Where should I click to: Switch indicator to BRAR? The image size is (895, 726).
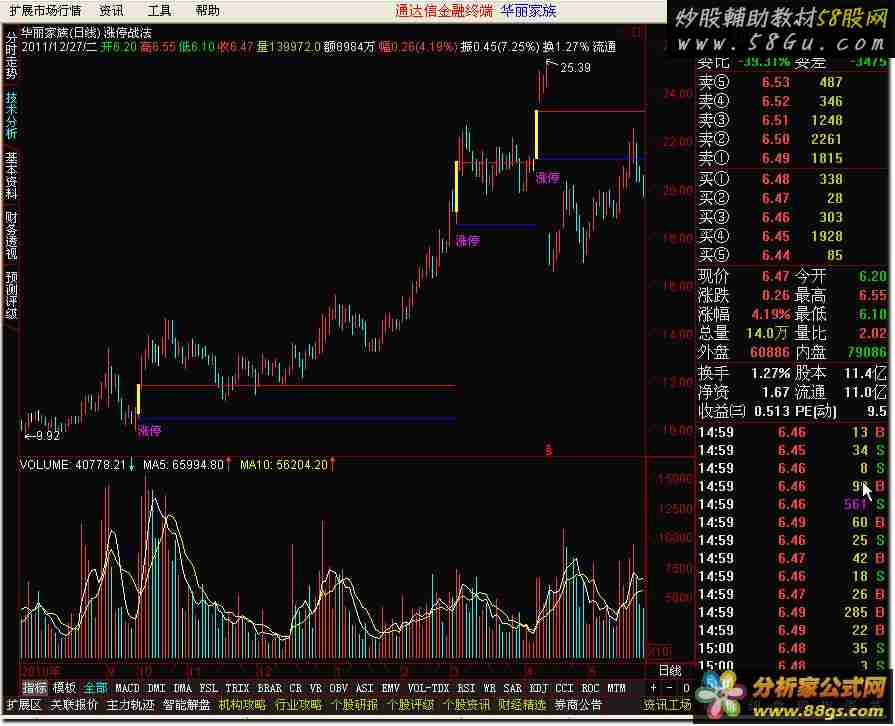point(269,688)
